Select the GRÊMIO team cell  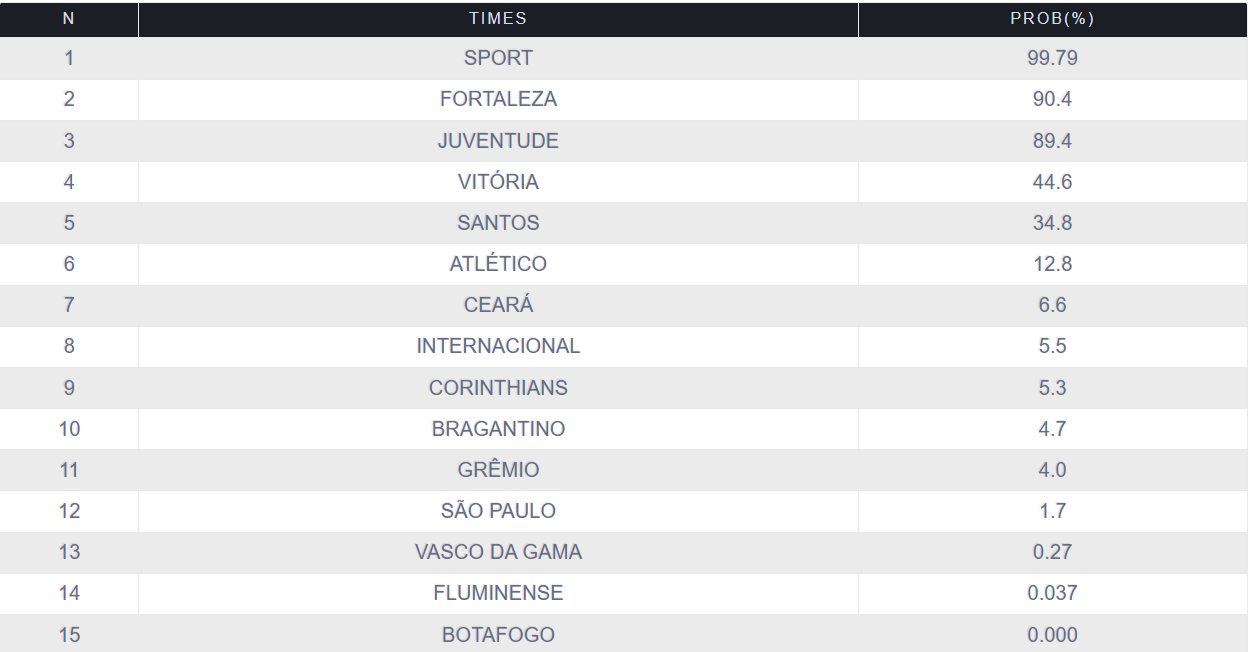[498, 470]
